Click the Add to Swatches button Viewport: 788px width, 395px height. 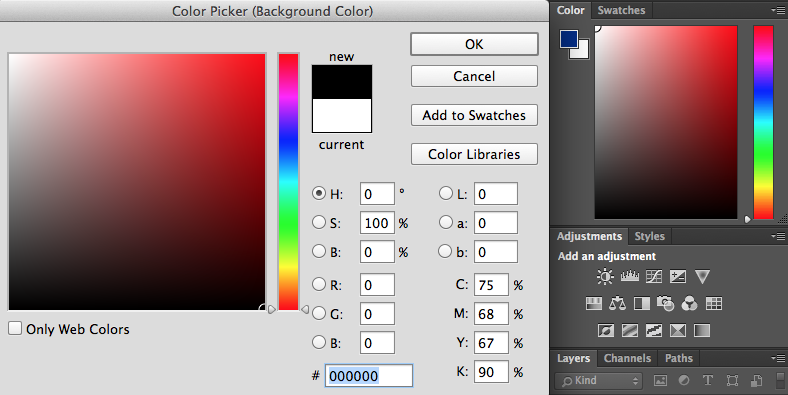[474, 115]
